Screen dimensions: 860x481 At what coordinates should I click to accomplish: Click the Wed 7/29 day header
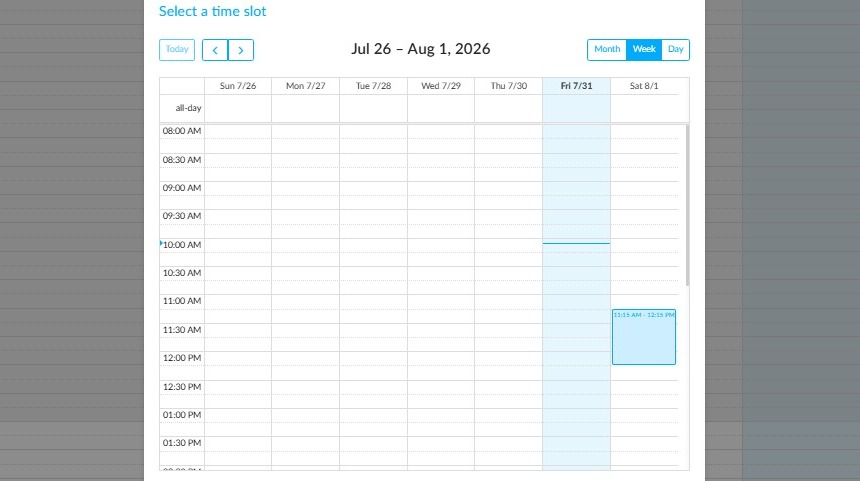coord(441,86)
